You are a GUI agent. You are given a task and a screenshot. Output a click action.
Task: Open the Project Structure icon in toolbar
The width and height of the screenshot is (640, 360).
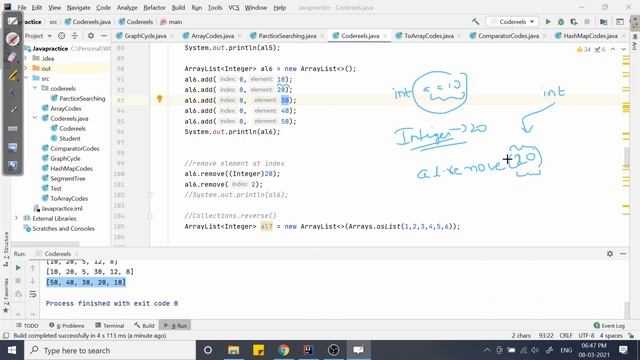[x=604, y=22]
